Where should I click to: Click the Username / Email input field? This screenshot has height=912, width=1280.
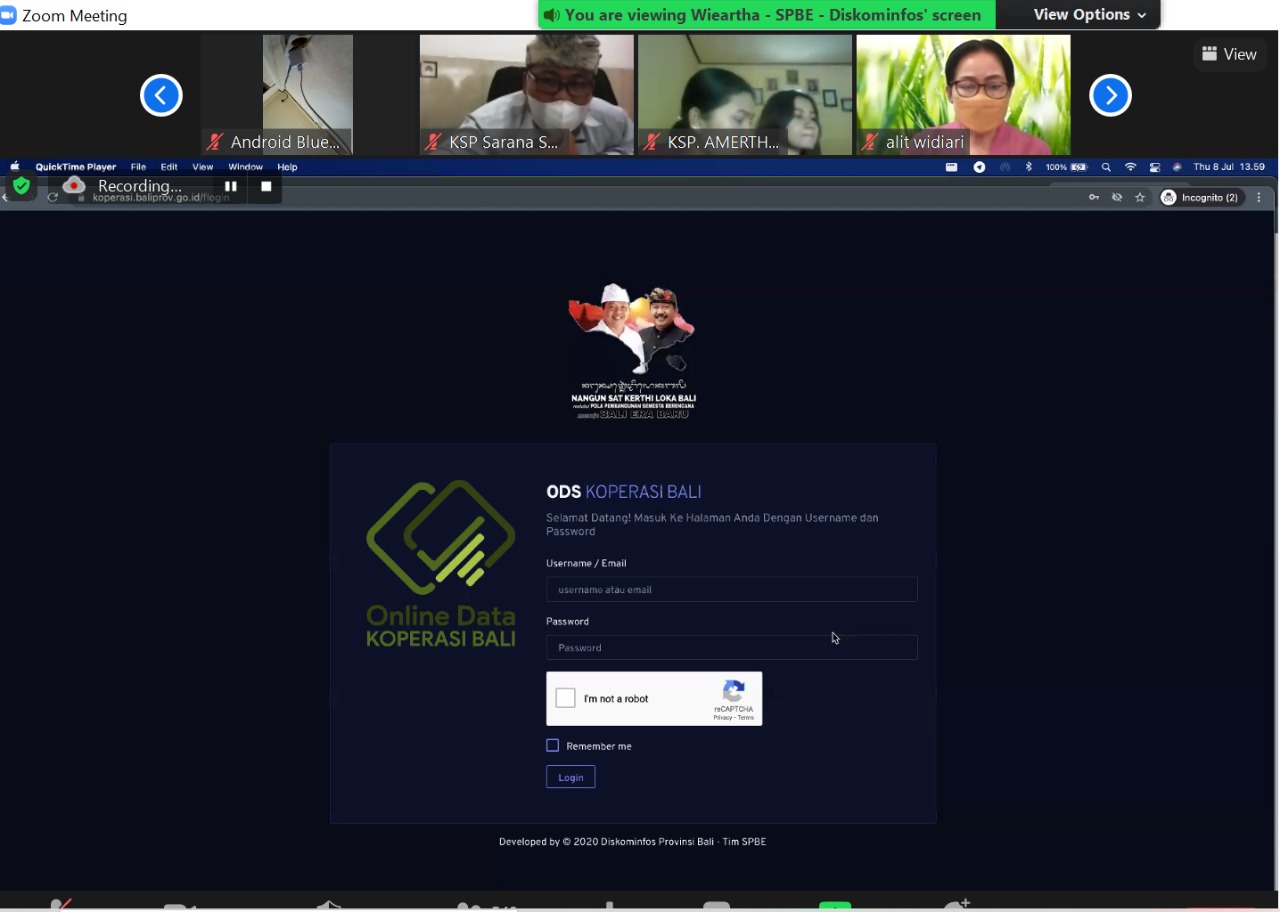731,589
